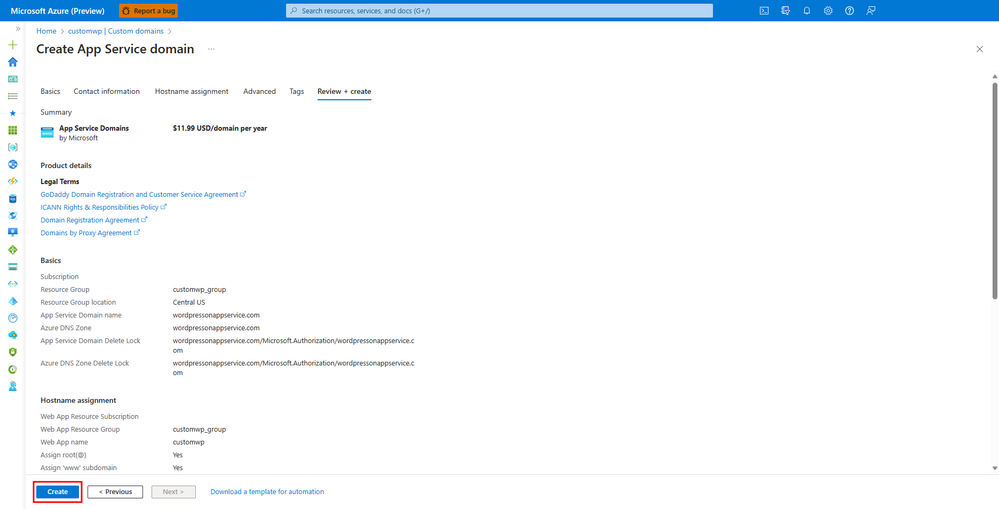Open the Function App lightning bolt icon
The image size is (999, 509).
[12, 181]
